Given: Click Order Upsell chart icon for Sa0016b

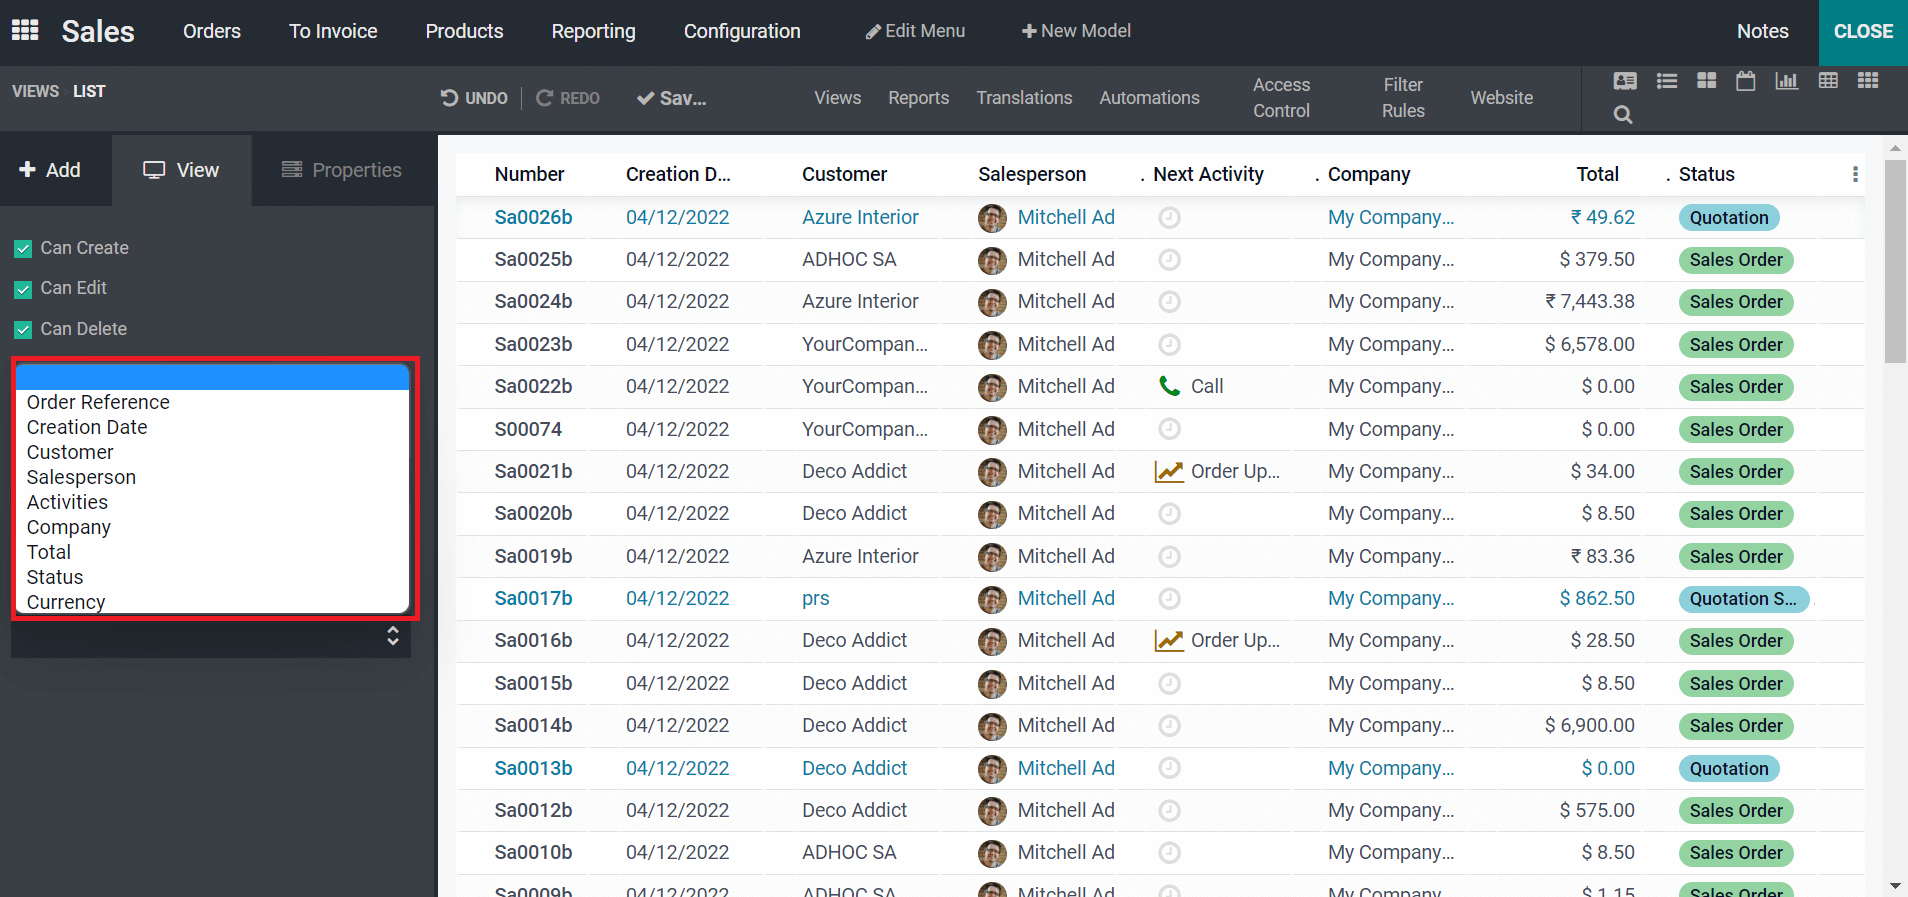Looking at the screenshot, I should click(x=1169, y=640).
